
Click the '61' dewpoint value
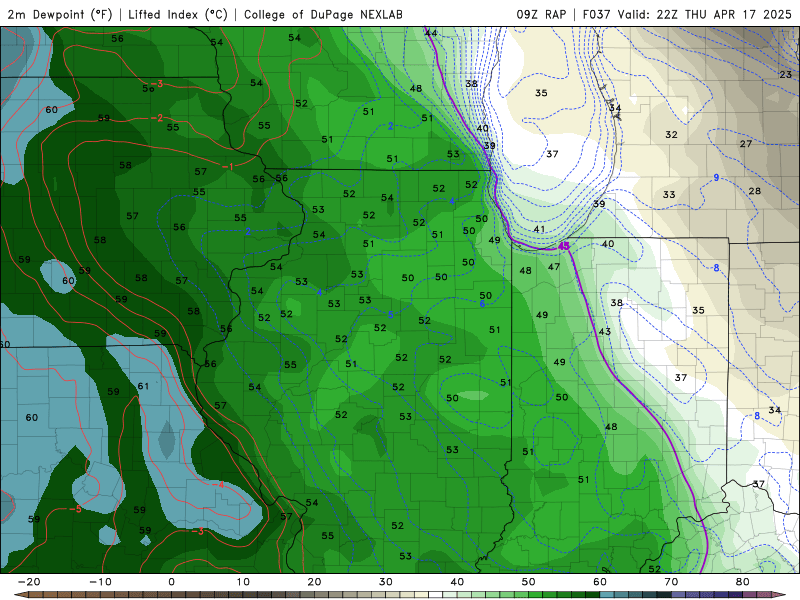143,386
